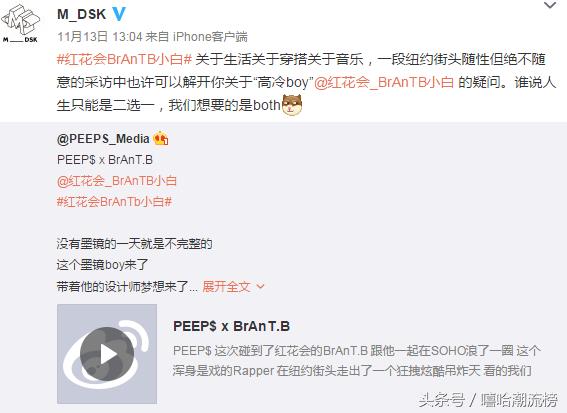The height and width of the screenshot is (413, 567).
Task: Play the PEEP$ x BrAnT.B video
Action: [107, 354]
